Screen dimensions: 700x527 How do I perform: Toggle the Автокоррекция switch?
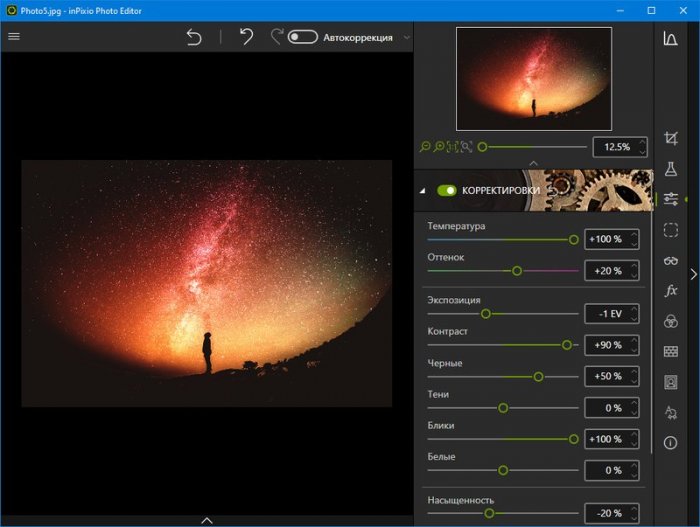point(302,37)
